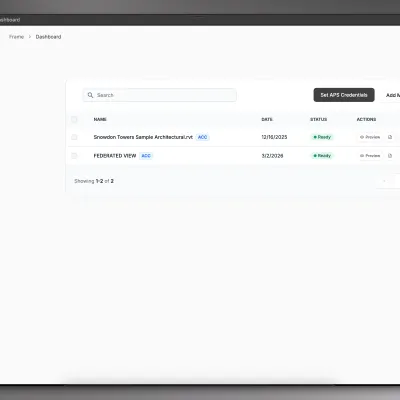
Task: Preview the FEDERATED VIEW model
Action: point(370,156)
